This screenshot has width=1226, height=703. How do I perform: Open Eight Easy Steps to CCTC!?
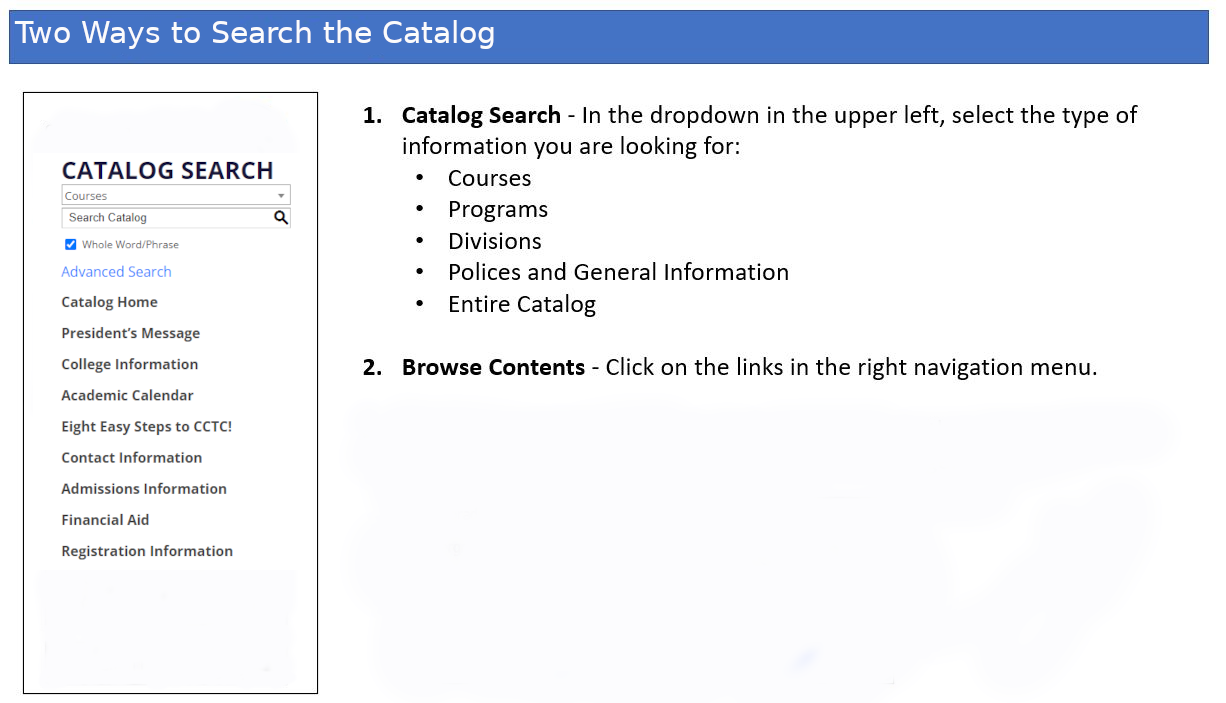(x=146, y=426)
